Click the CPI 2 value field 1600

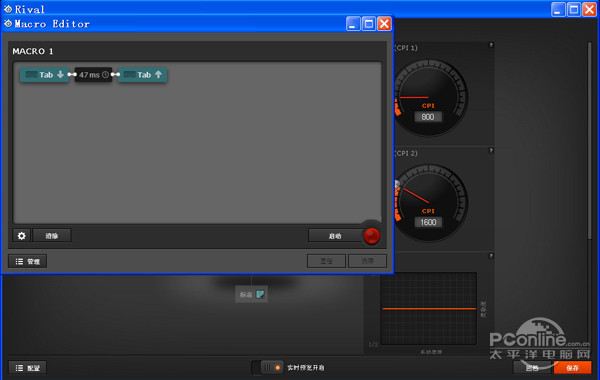point(428,222)
